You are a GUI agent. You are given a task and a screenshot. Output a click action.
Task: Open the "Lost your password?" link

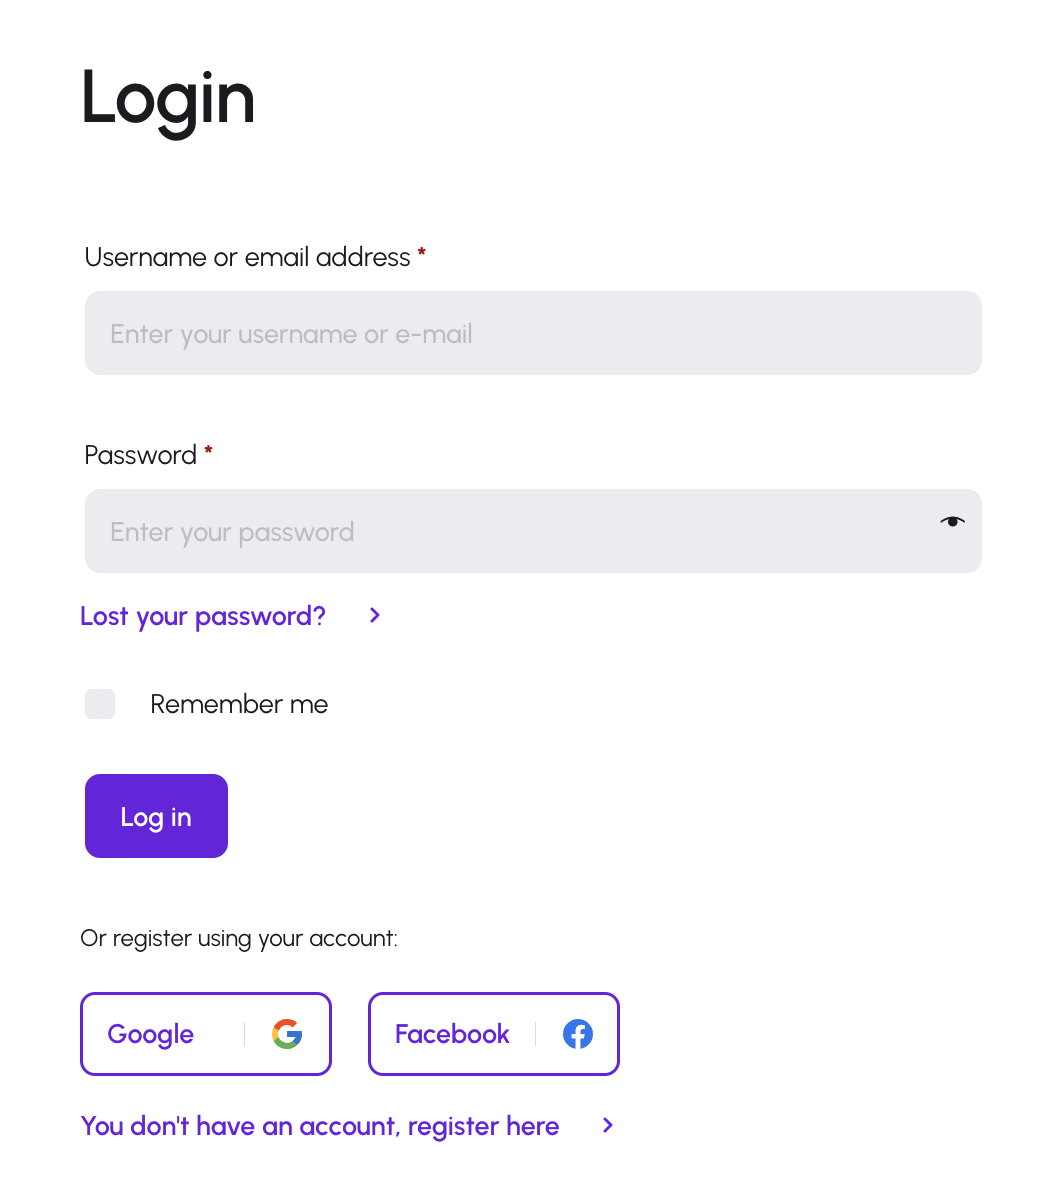(x=203, y=616)
